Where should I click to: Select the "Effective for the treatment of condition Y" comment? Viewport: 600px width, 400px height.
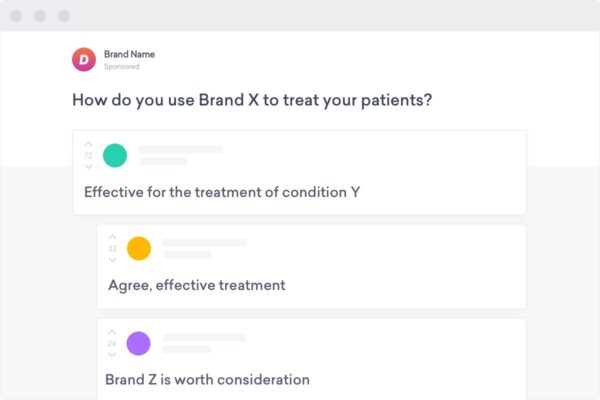(222, 192)
